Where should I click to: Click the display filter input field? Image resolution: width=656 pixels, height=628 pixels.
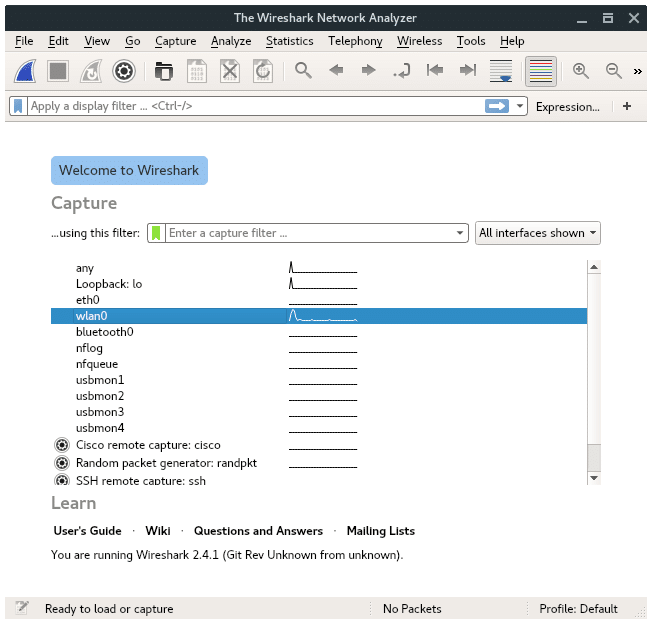(x=255, y=106)
